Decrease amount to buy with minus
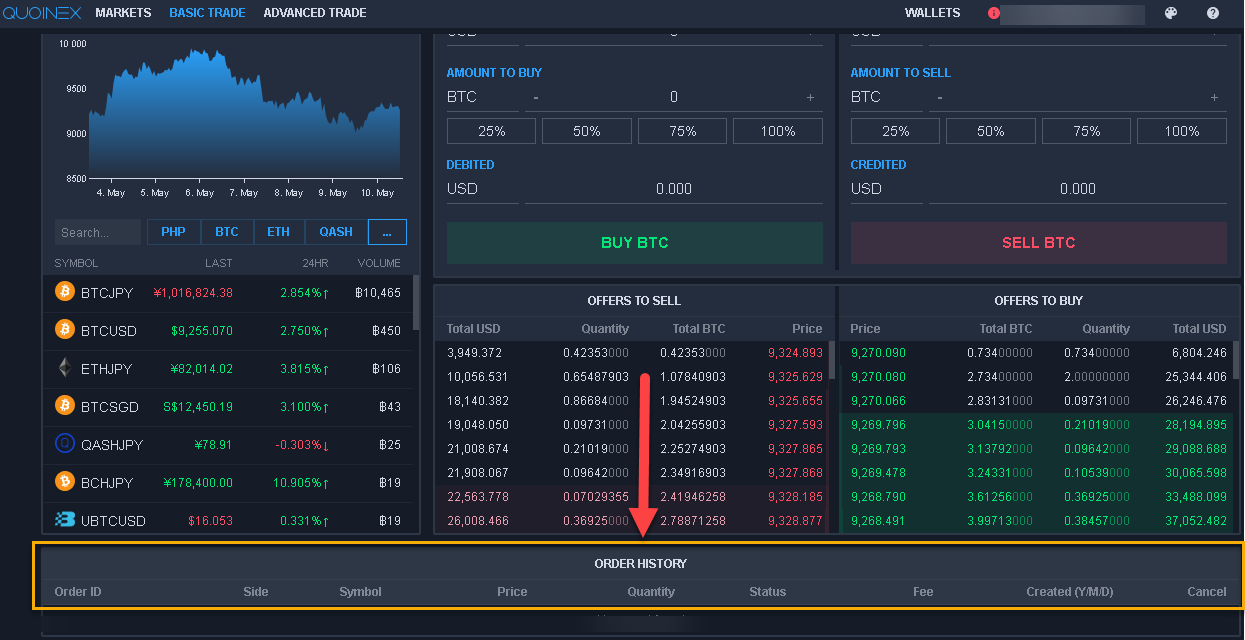This screenshot has width=1245, height=640. (536, 97)
